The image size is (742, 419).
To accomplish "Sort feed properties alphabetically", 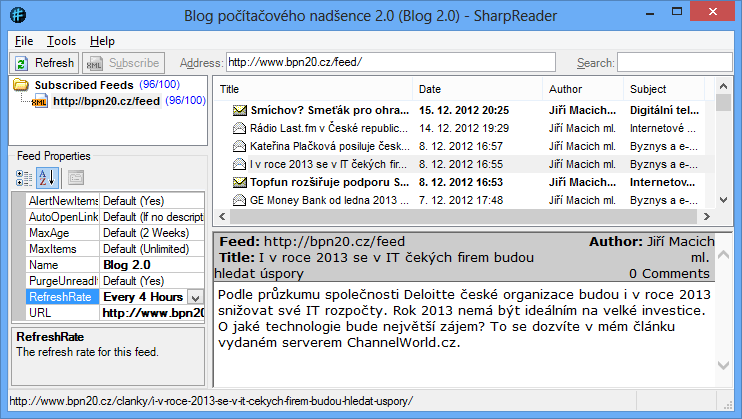I will (x=47, y=178).
